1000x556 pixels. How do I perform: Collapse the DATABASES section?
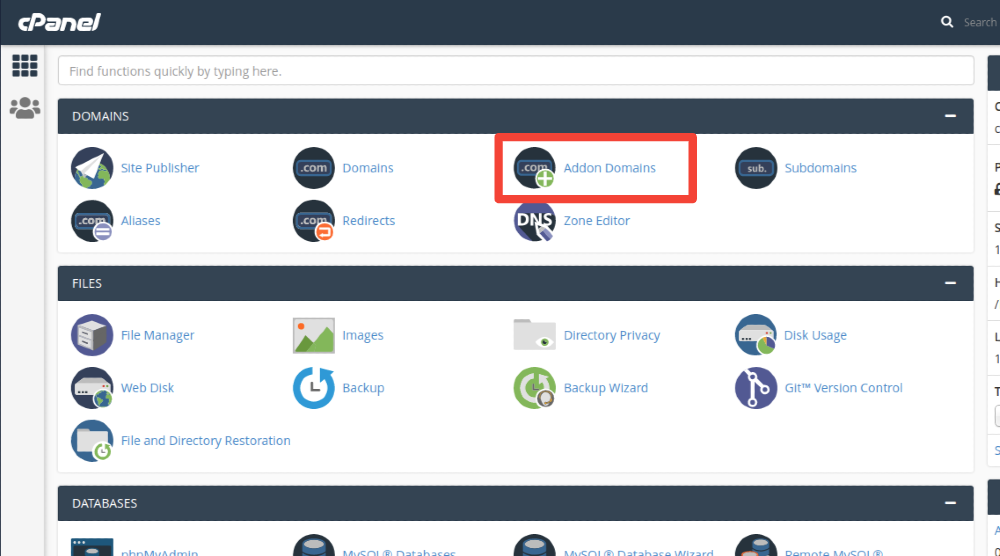pyautogui.click(x=950, y=503)
